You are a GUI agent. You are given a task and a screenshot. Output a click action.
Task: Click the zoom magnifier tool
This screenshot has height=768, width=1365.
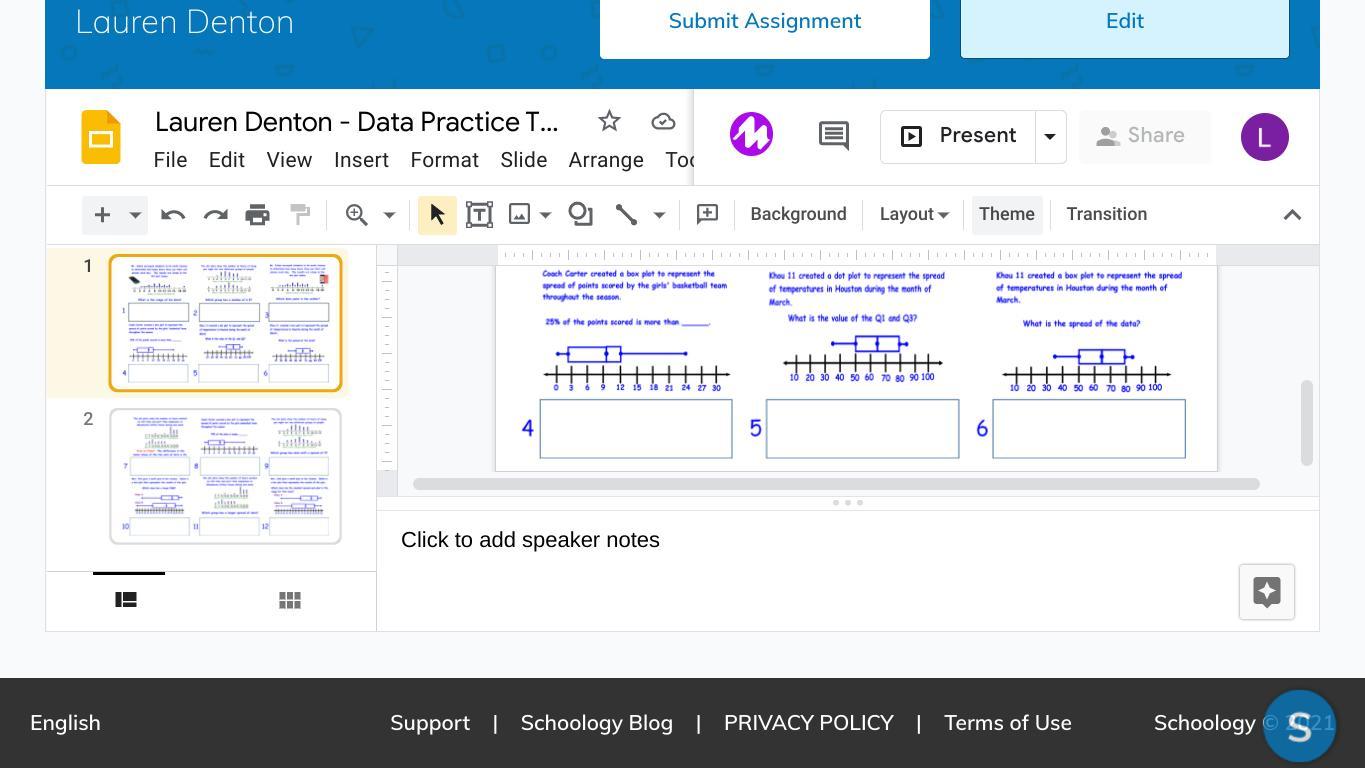357,215
